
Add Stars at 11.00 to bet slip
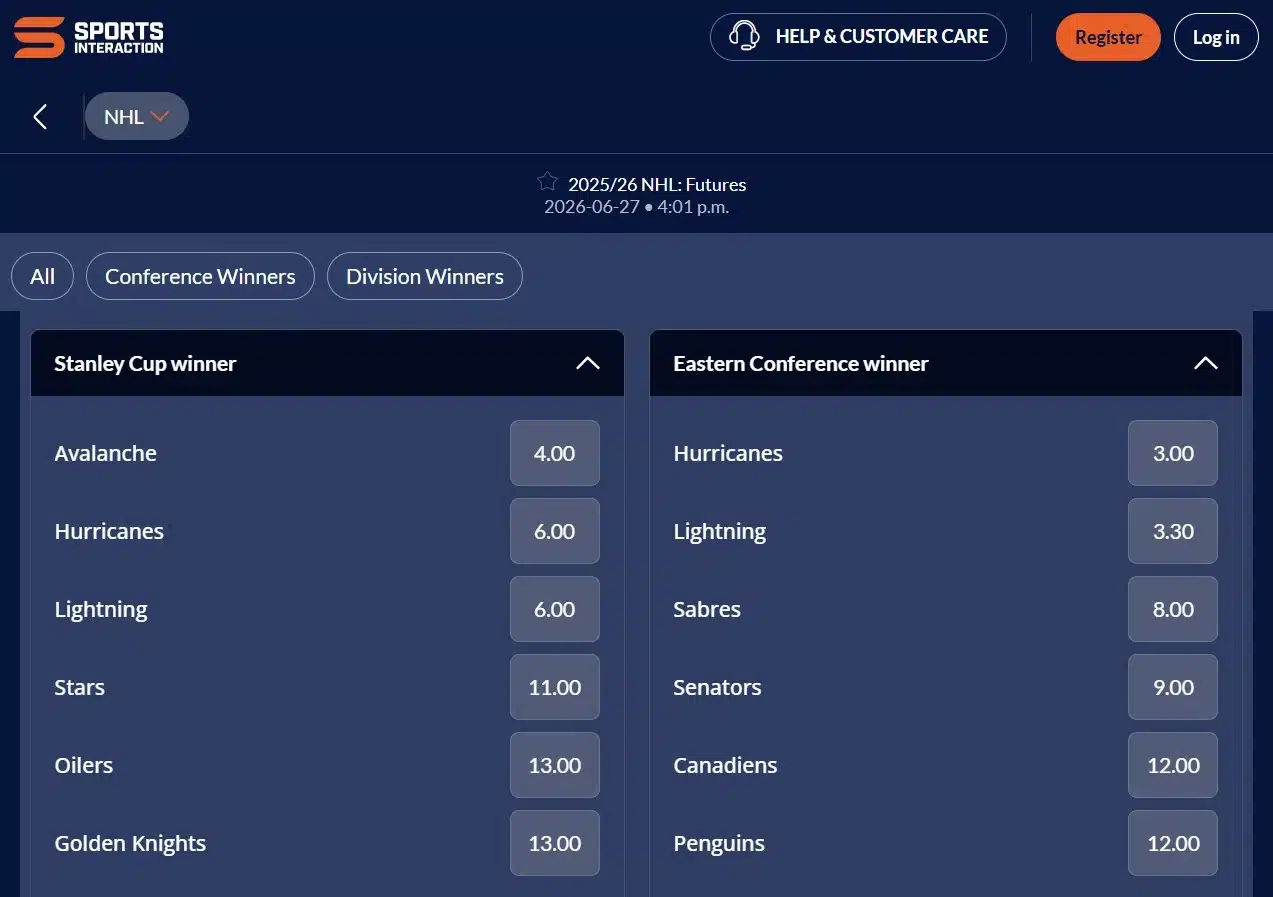554,687
